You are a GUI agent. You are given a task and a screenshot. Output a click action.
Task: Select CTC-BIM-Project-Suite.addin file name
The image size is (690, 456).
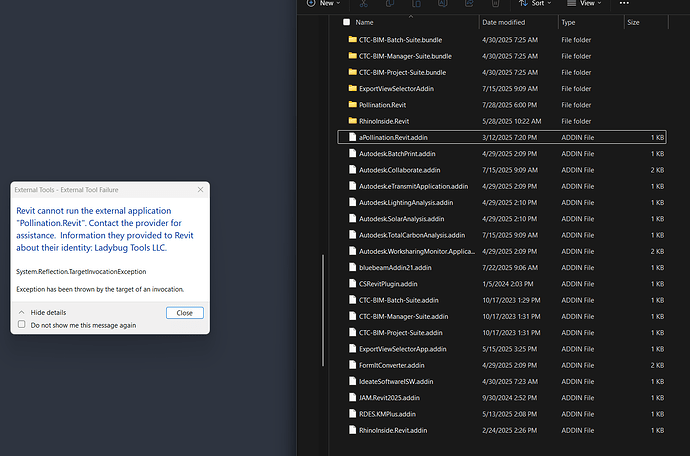[x=401, y=333]
